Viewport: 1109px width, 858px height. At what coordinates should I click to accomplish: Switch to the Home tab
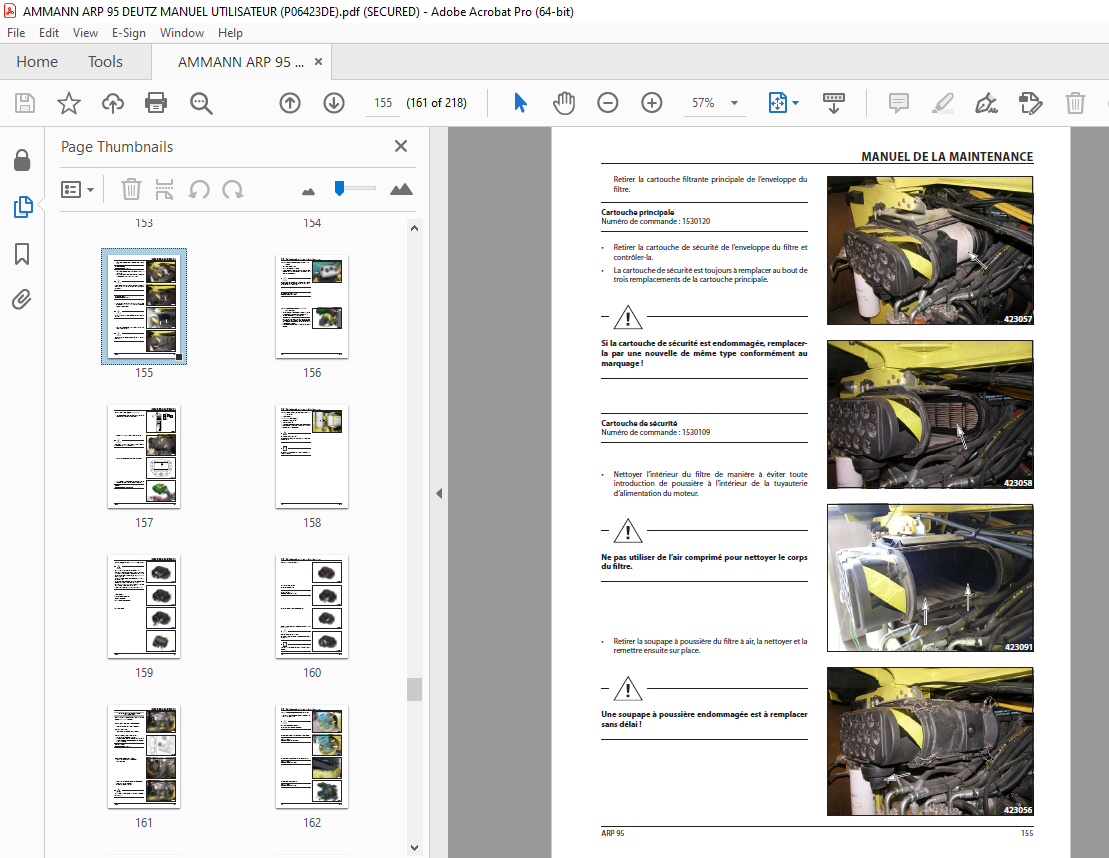pyautogui.click(x=37, y=62)
